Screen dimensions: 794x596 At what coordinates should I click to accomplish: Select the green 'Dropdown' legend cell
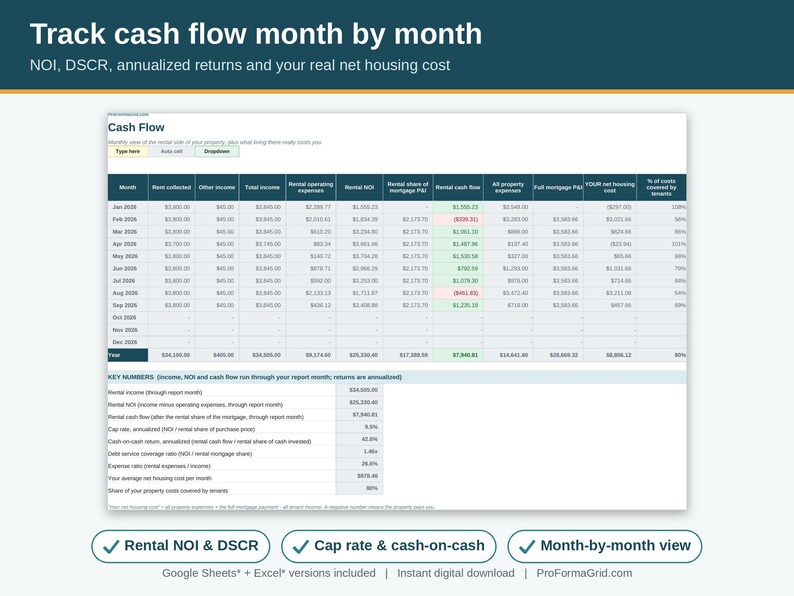click(217, 151)
